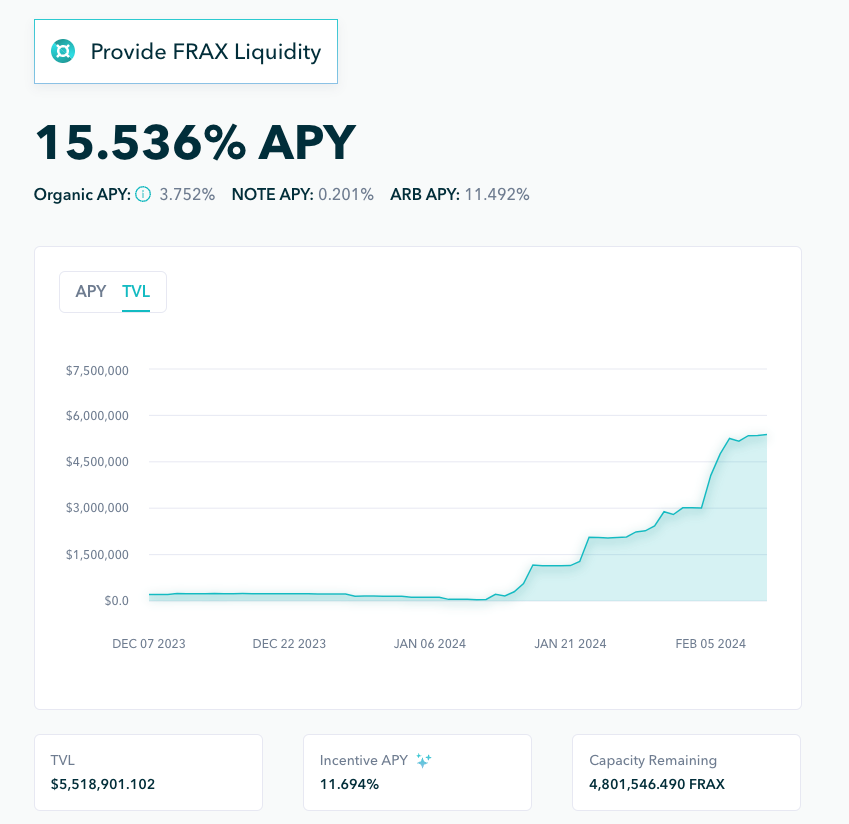
Task: Select the ARB APY 11.492% value
Action: [x=497, y=194]
